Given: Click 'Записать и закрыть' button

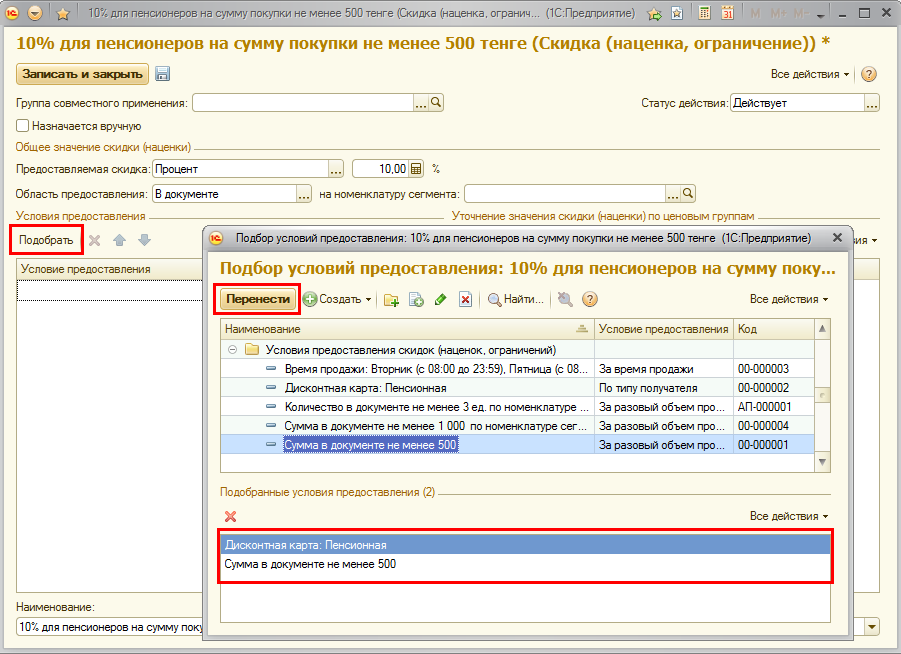Looking at the screenshot, I should [x=82, y=75].
